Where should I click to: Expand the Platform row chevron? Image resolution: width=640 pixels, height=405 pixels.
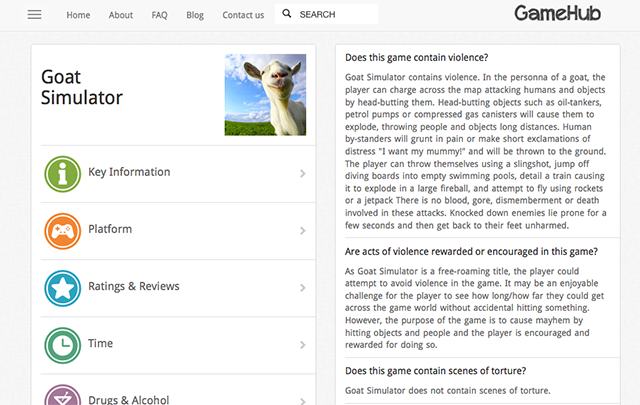coord(302,231)
